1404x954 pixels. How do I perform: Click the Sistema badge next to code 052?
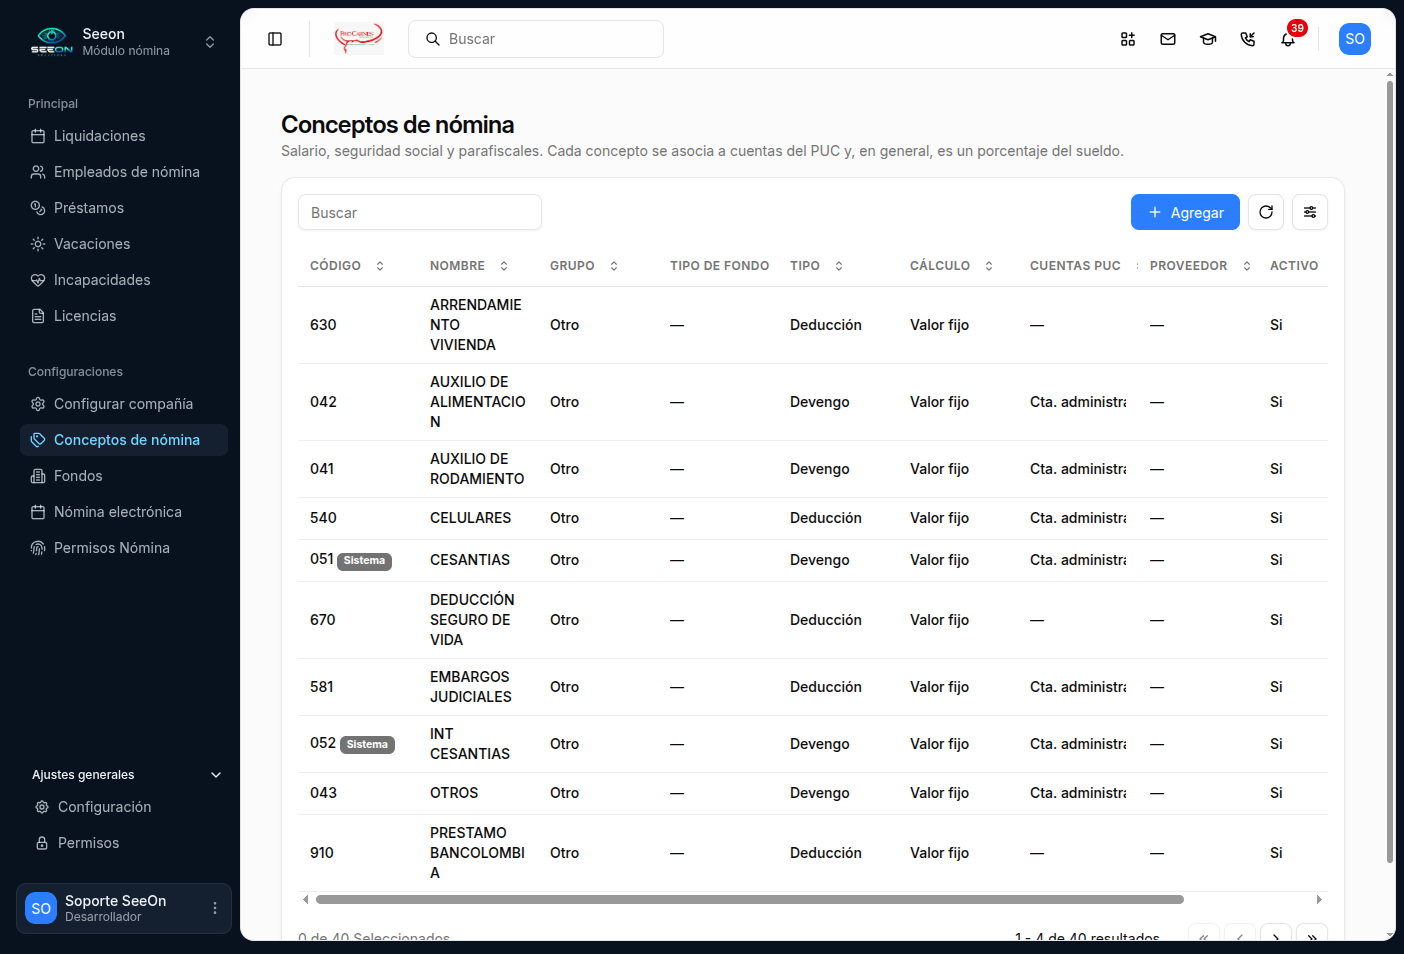click(367, 745)
